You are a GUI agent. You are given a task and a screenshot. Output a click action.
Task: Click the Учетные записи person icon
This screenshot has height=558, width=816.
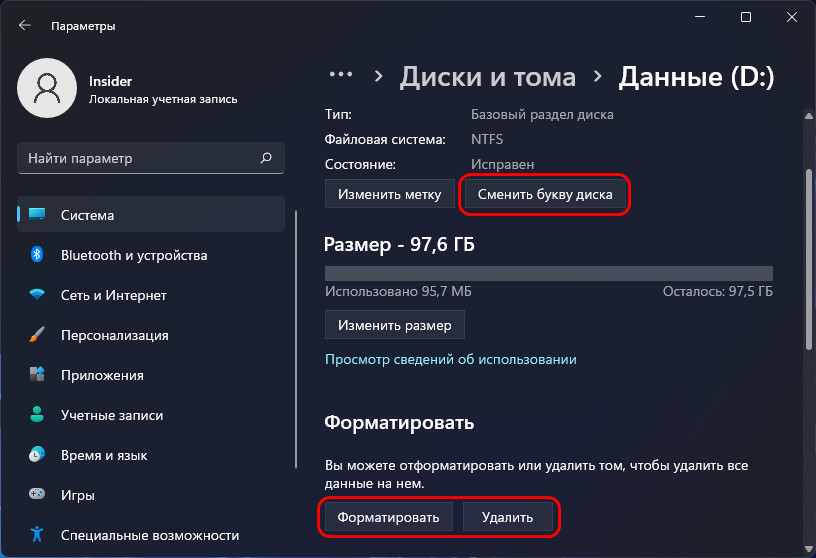pos(37,414)
